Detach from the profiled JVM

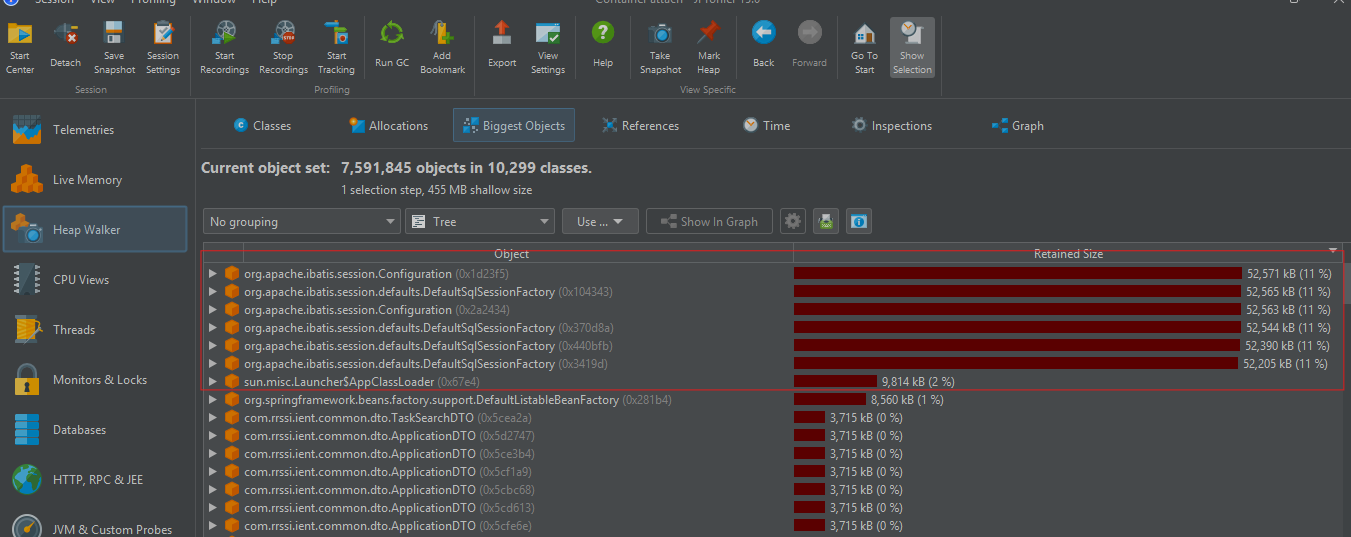pyautogui.click(x=66, y=48)
